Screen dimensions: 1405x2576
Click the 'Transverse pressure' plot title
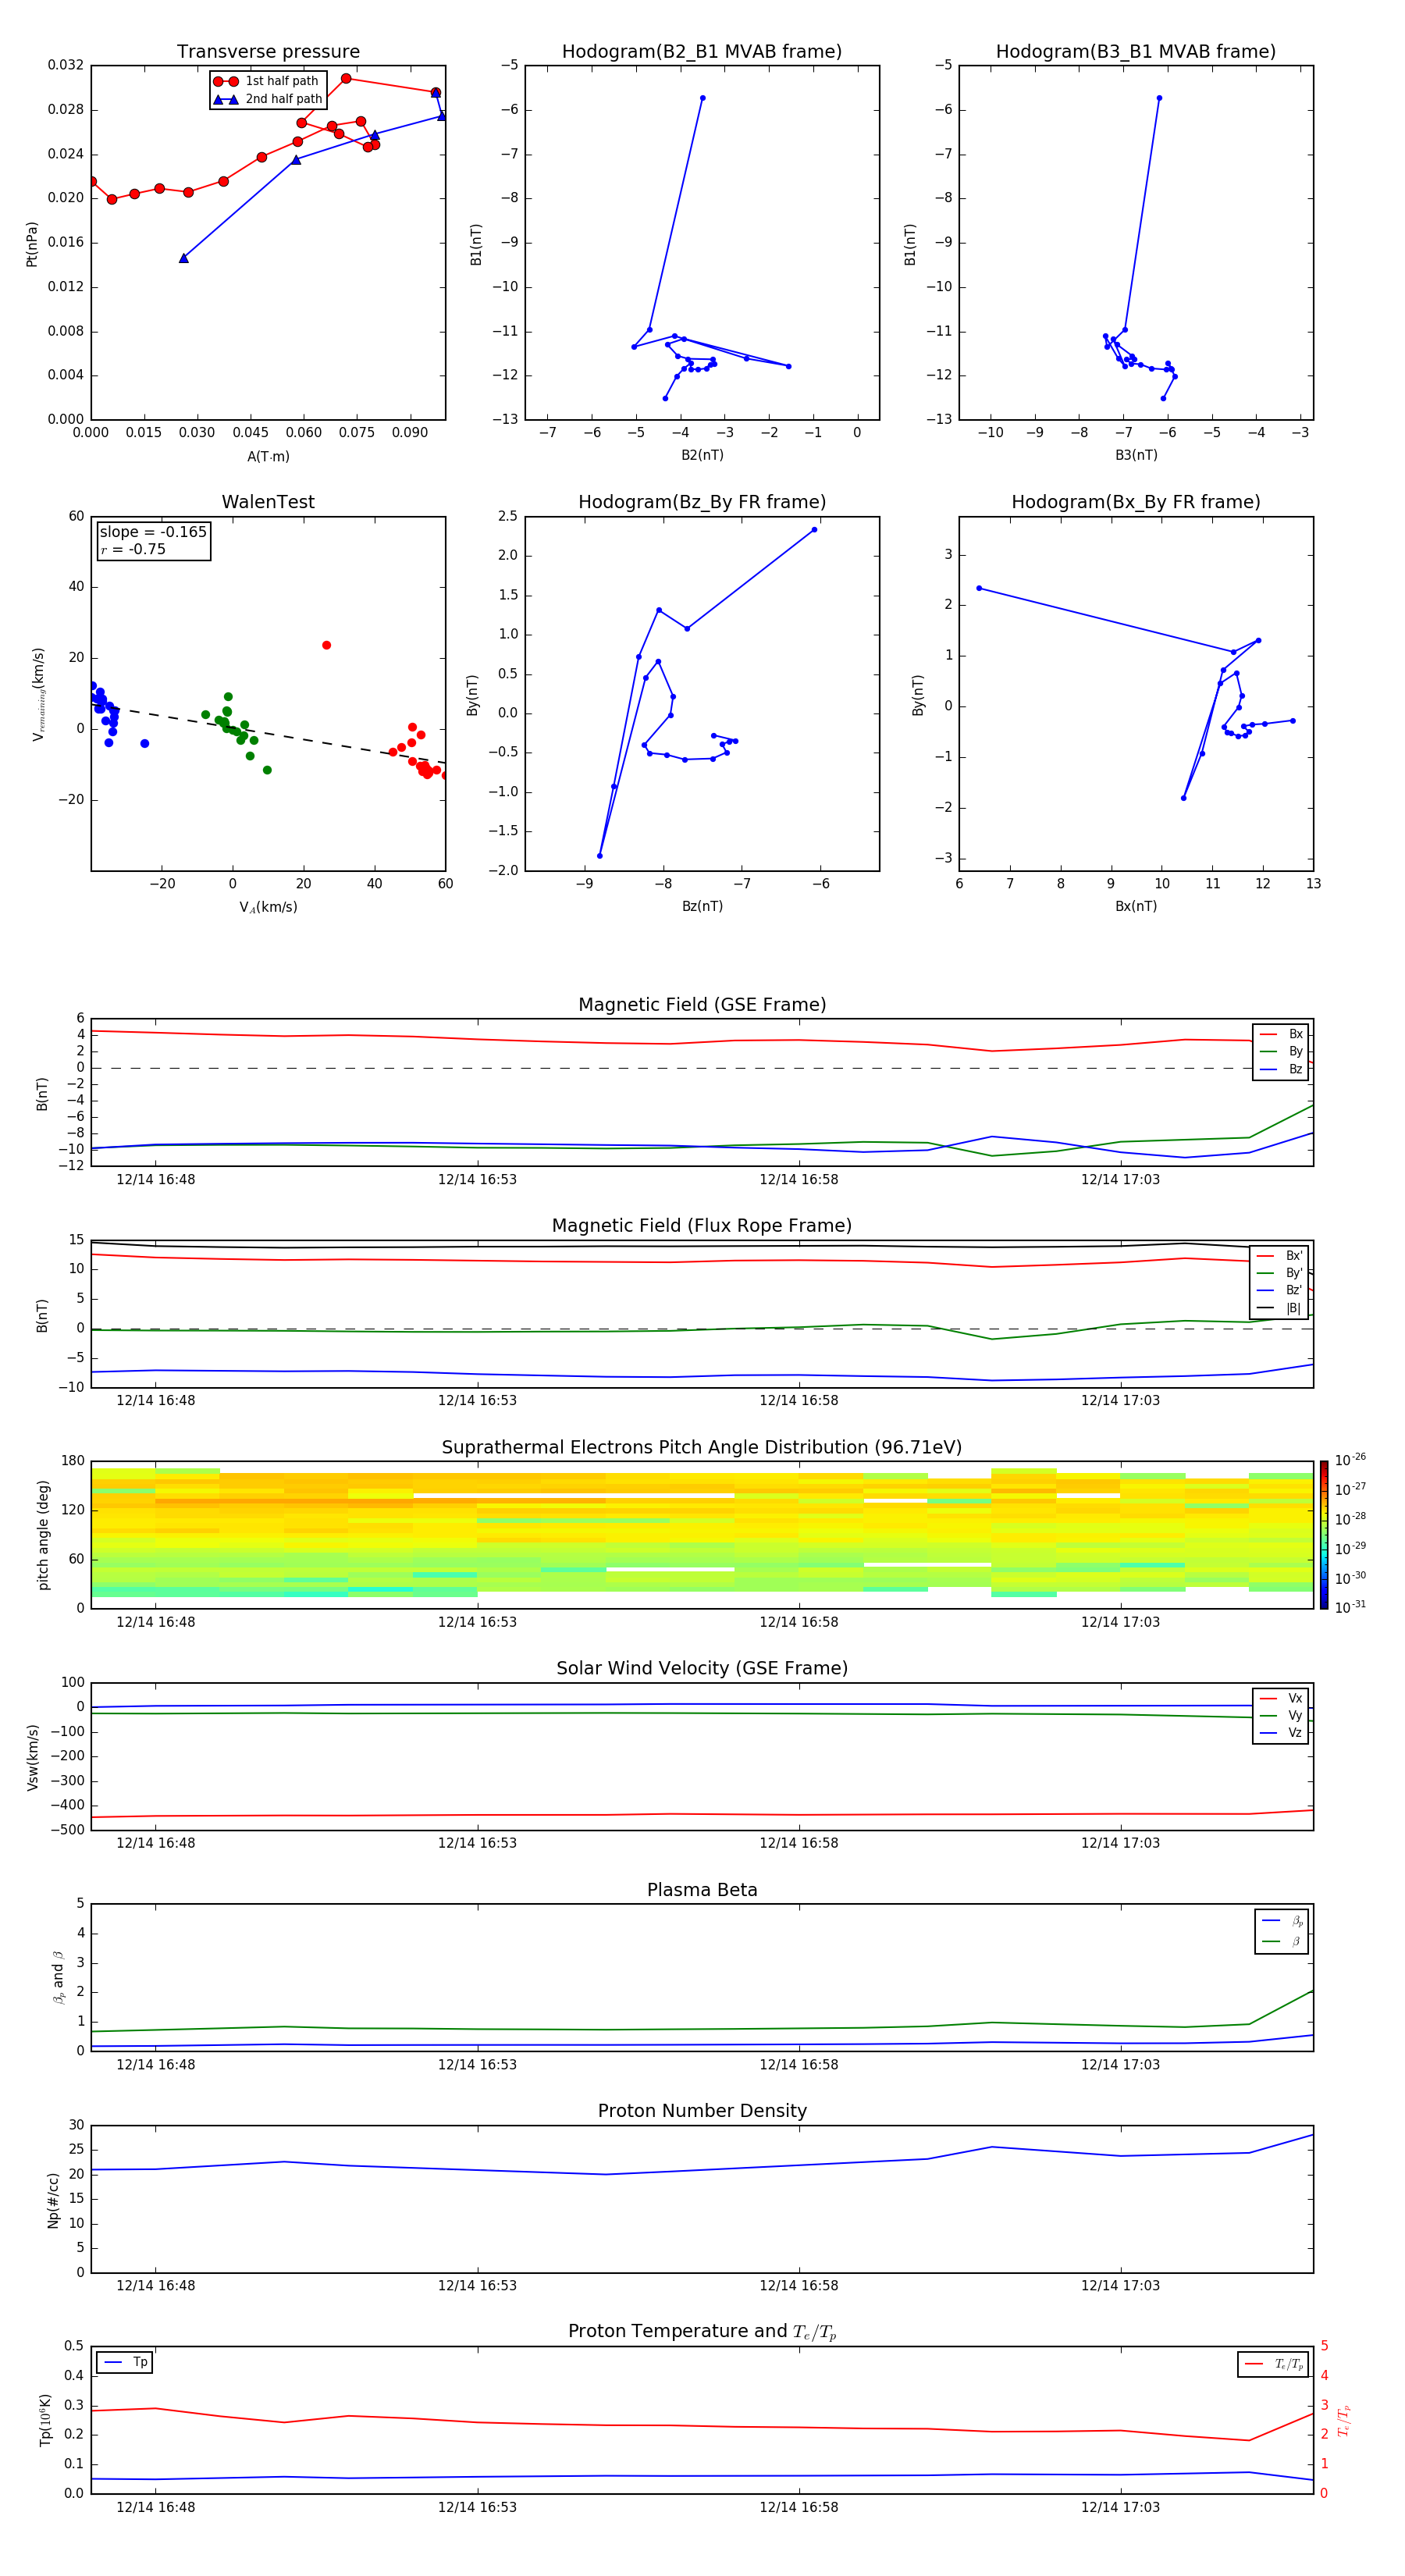pyautogui.click(x=268, y=52)
